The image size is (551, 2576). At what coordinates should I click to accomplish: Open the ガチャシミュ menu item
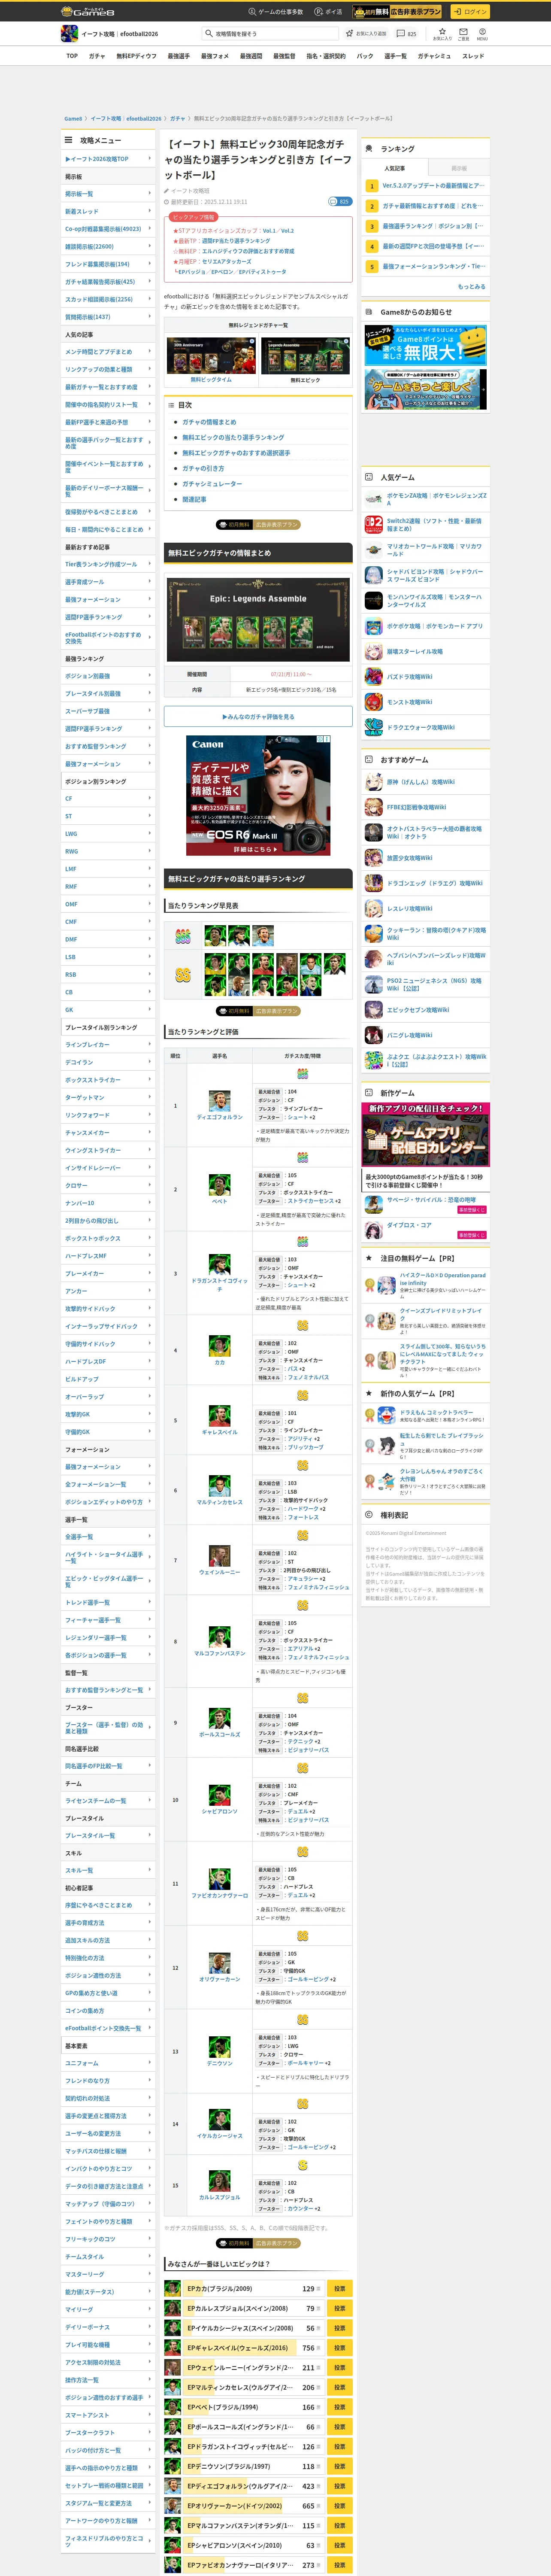coord(434,56)
